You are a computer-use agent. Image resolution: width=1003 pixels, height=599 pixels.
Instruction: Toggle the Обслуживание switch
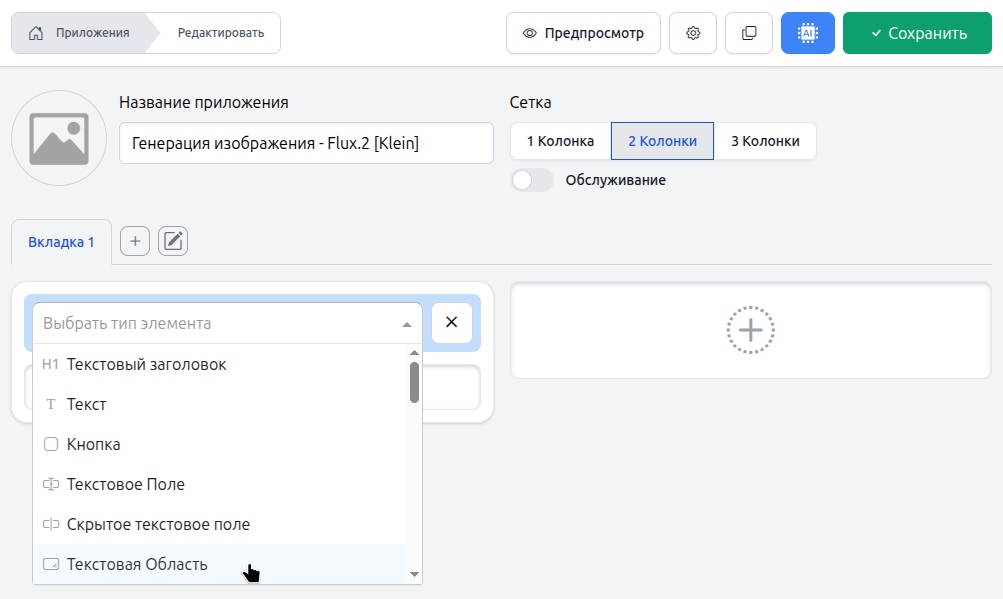point(532,180)
